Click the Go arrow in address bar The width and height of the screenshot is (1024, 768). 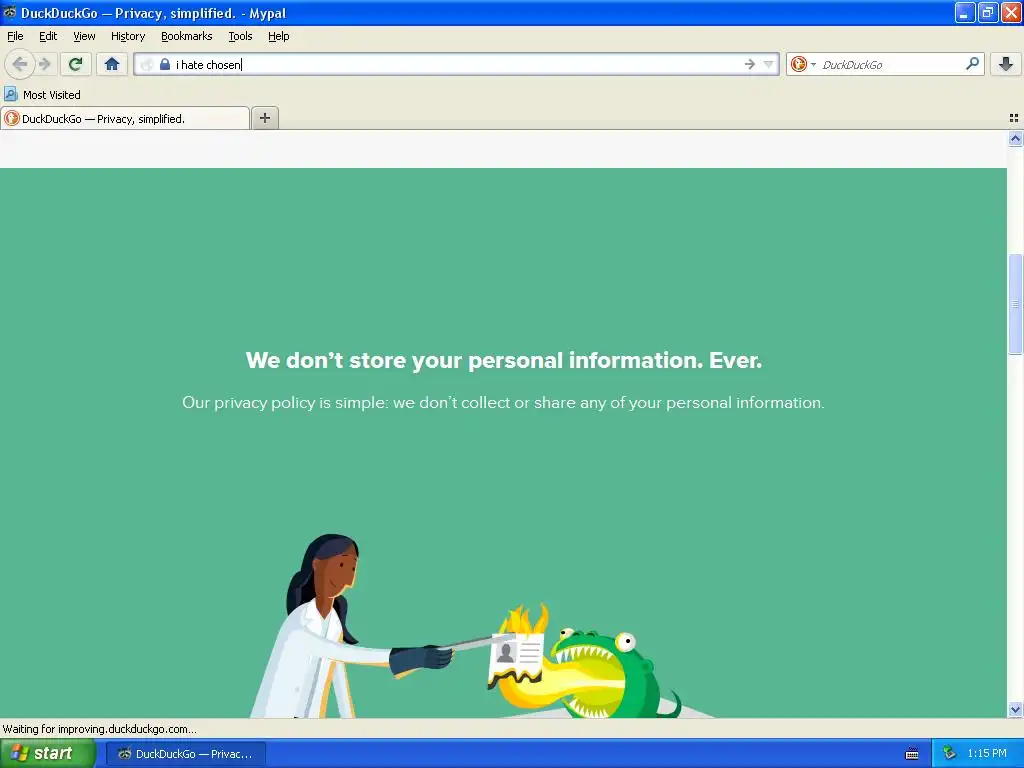750,64
